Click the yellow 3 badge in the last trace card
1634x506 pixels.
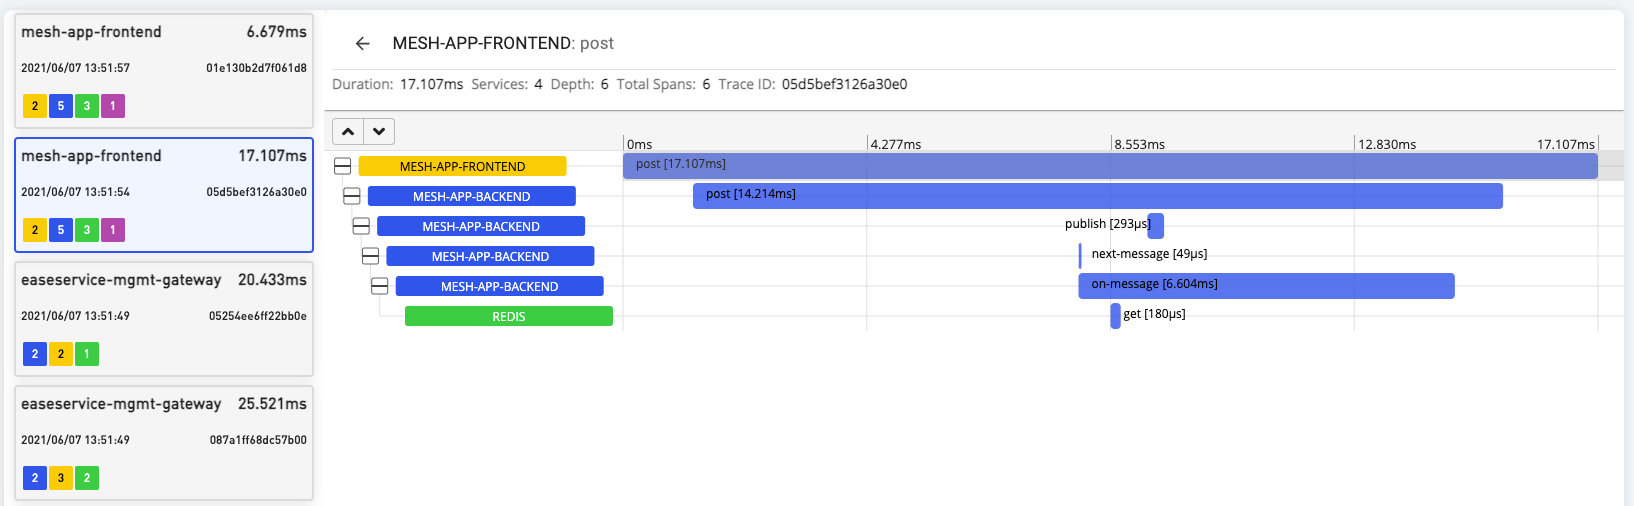(x=61, y=478)
